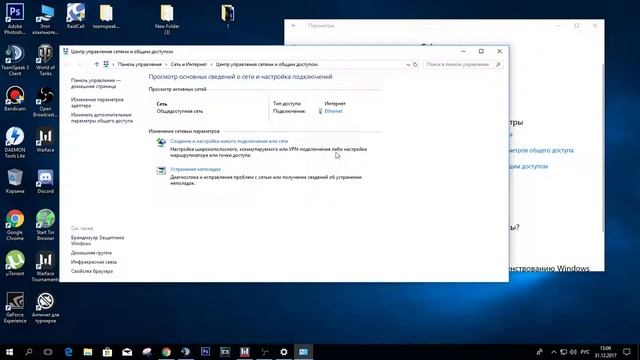Go up one level in Control Panel
The image size is (640, 360).
coord(96,64)
